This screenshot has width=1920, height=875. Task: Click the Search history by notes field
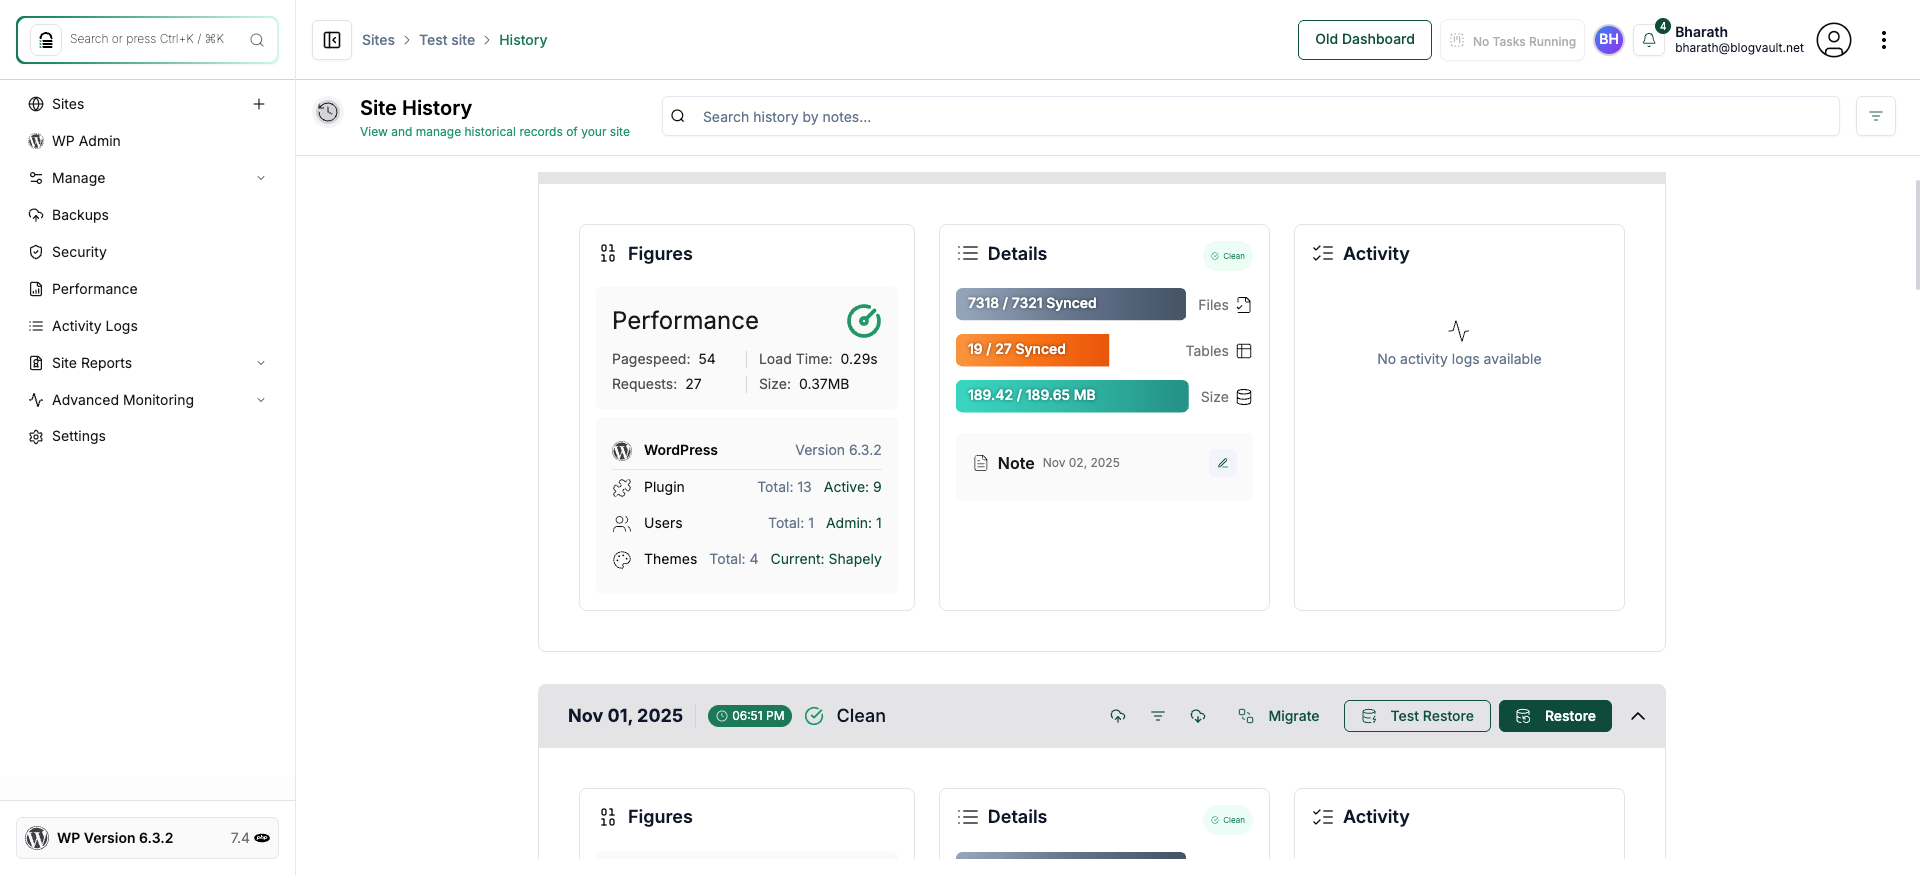(1250, 116)
